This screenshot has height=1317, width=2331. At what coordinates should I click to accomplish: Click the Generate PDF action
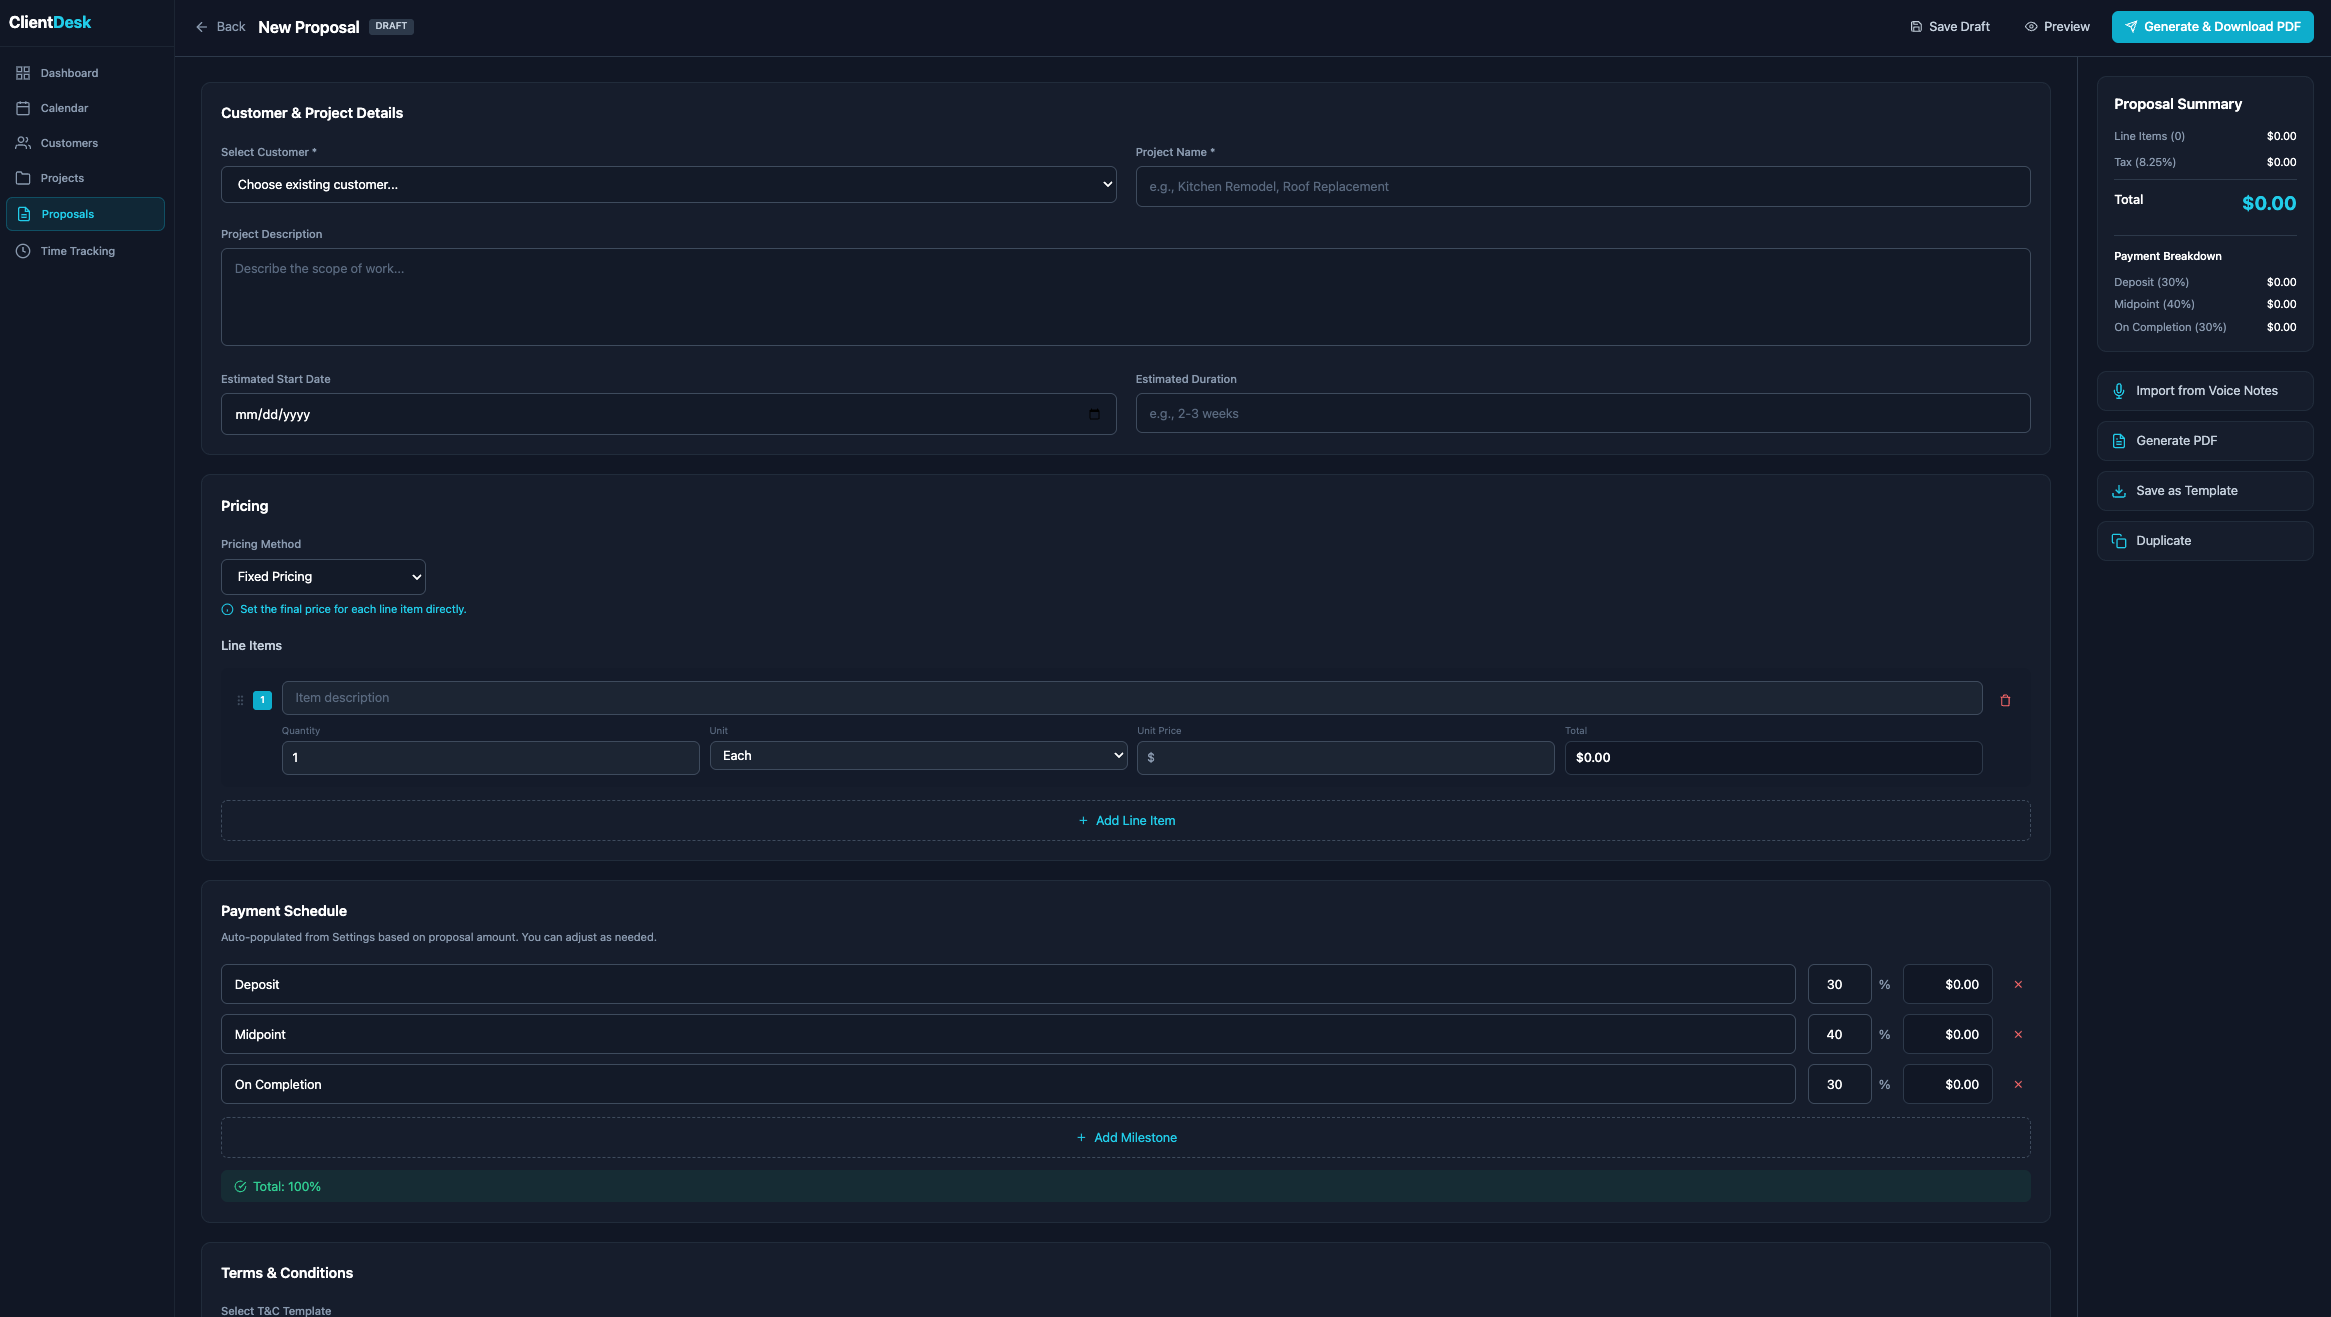point(2204,440)
